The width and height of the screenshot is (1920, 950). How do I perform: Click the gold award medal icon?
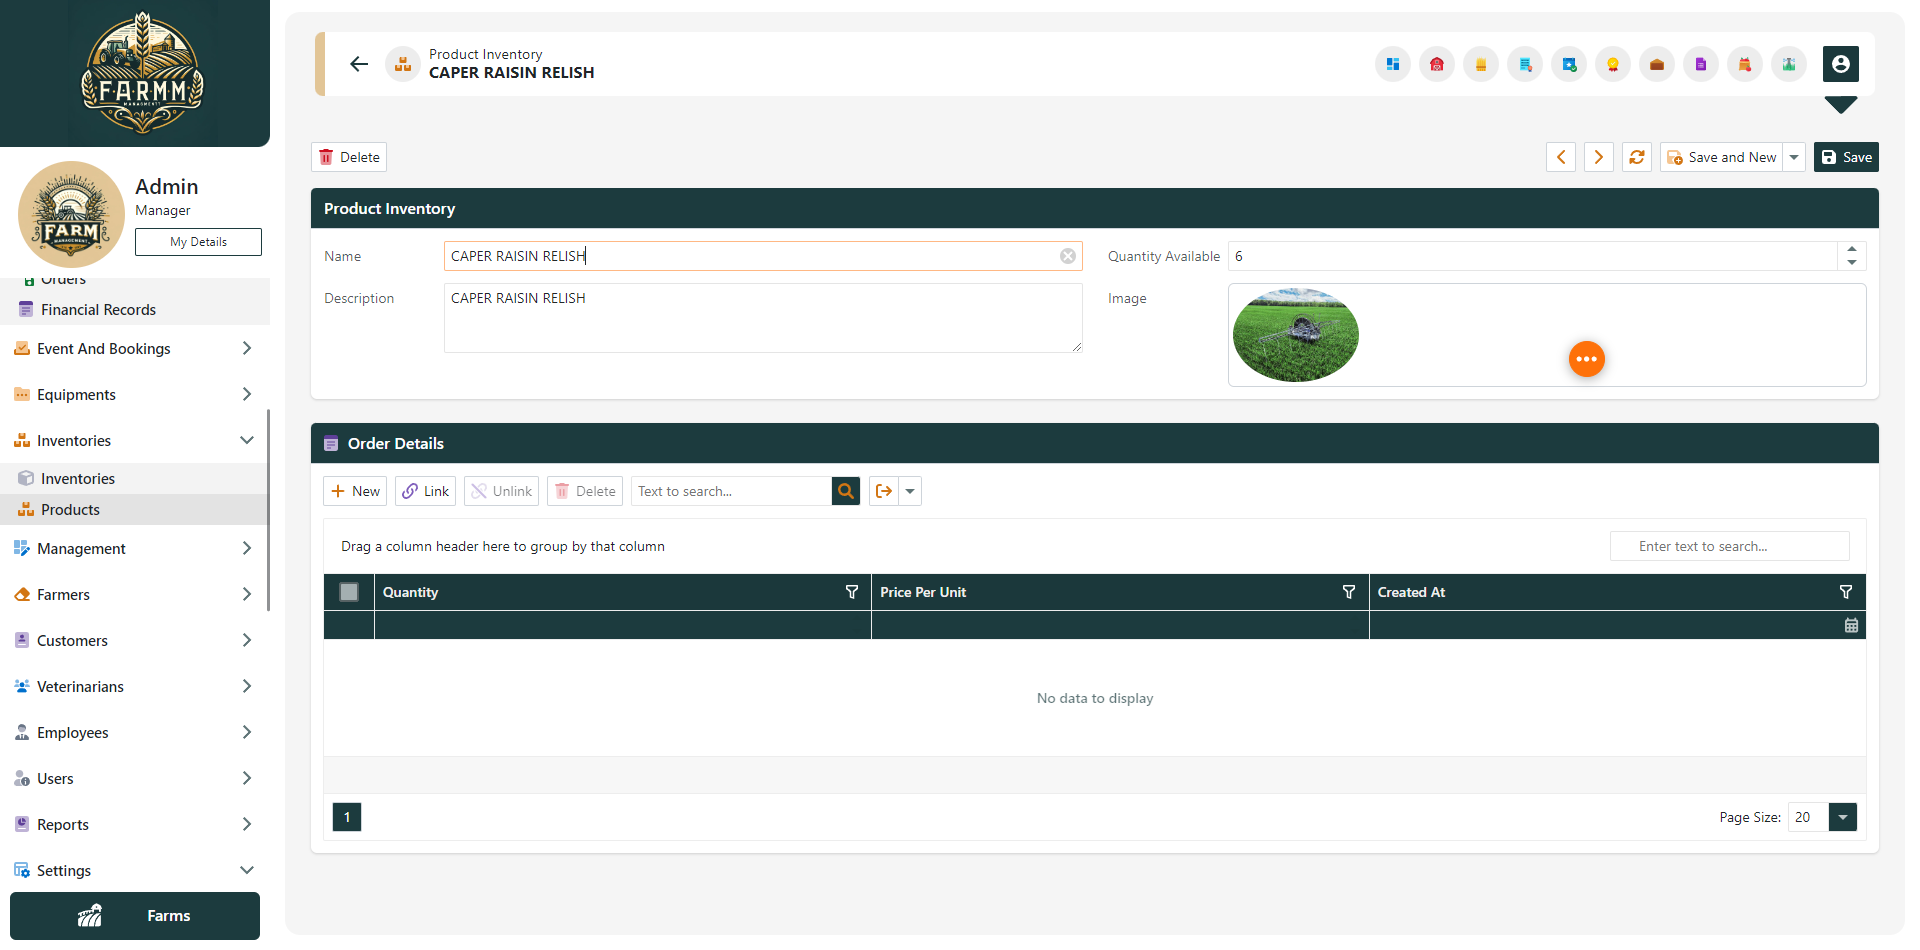pos(1613,64)
